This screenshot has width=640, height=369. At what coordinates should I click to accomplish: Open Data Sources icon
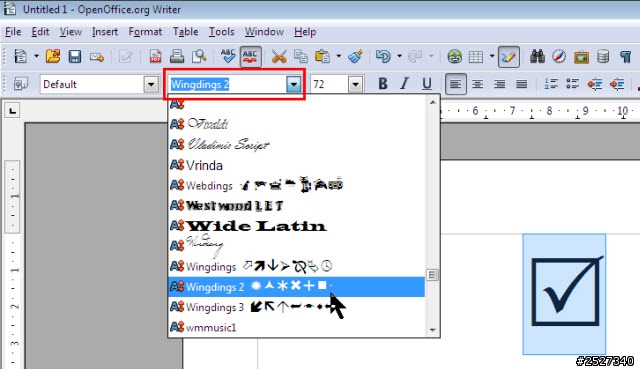coord(603,56)
